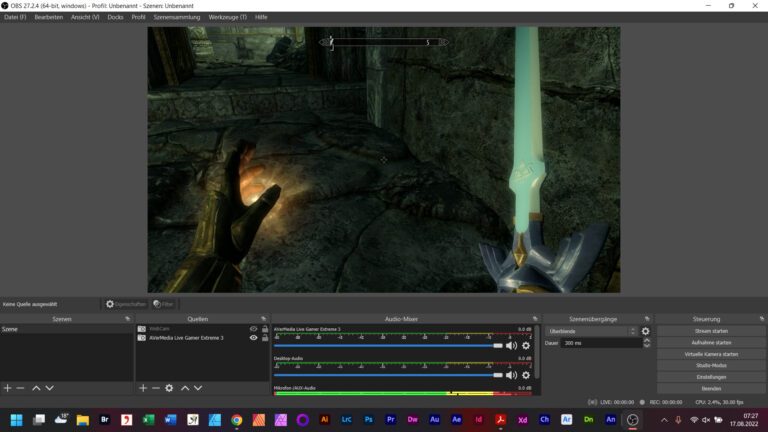Show hidden tray icons chevron
768x432 pixels.
click(x=664, y=420)
